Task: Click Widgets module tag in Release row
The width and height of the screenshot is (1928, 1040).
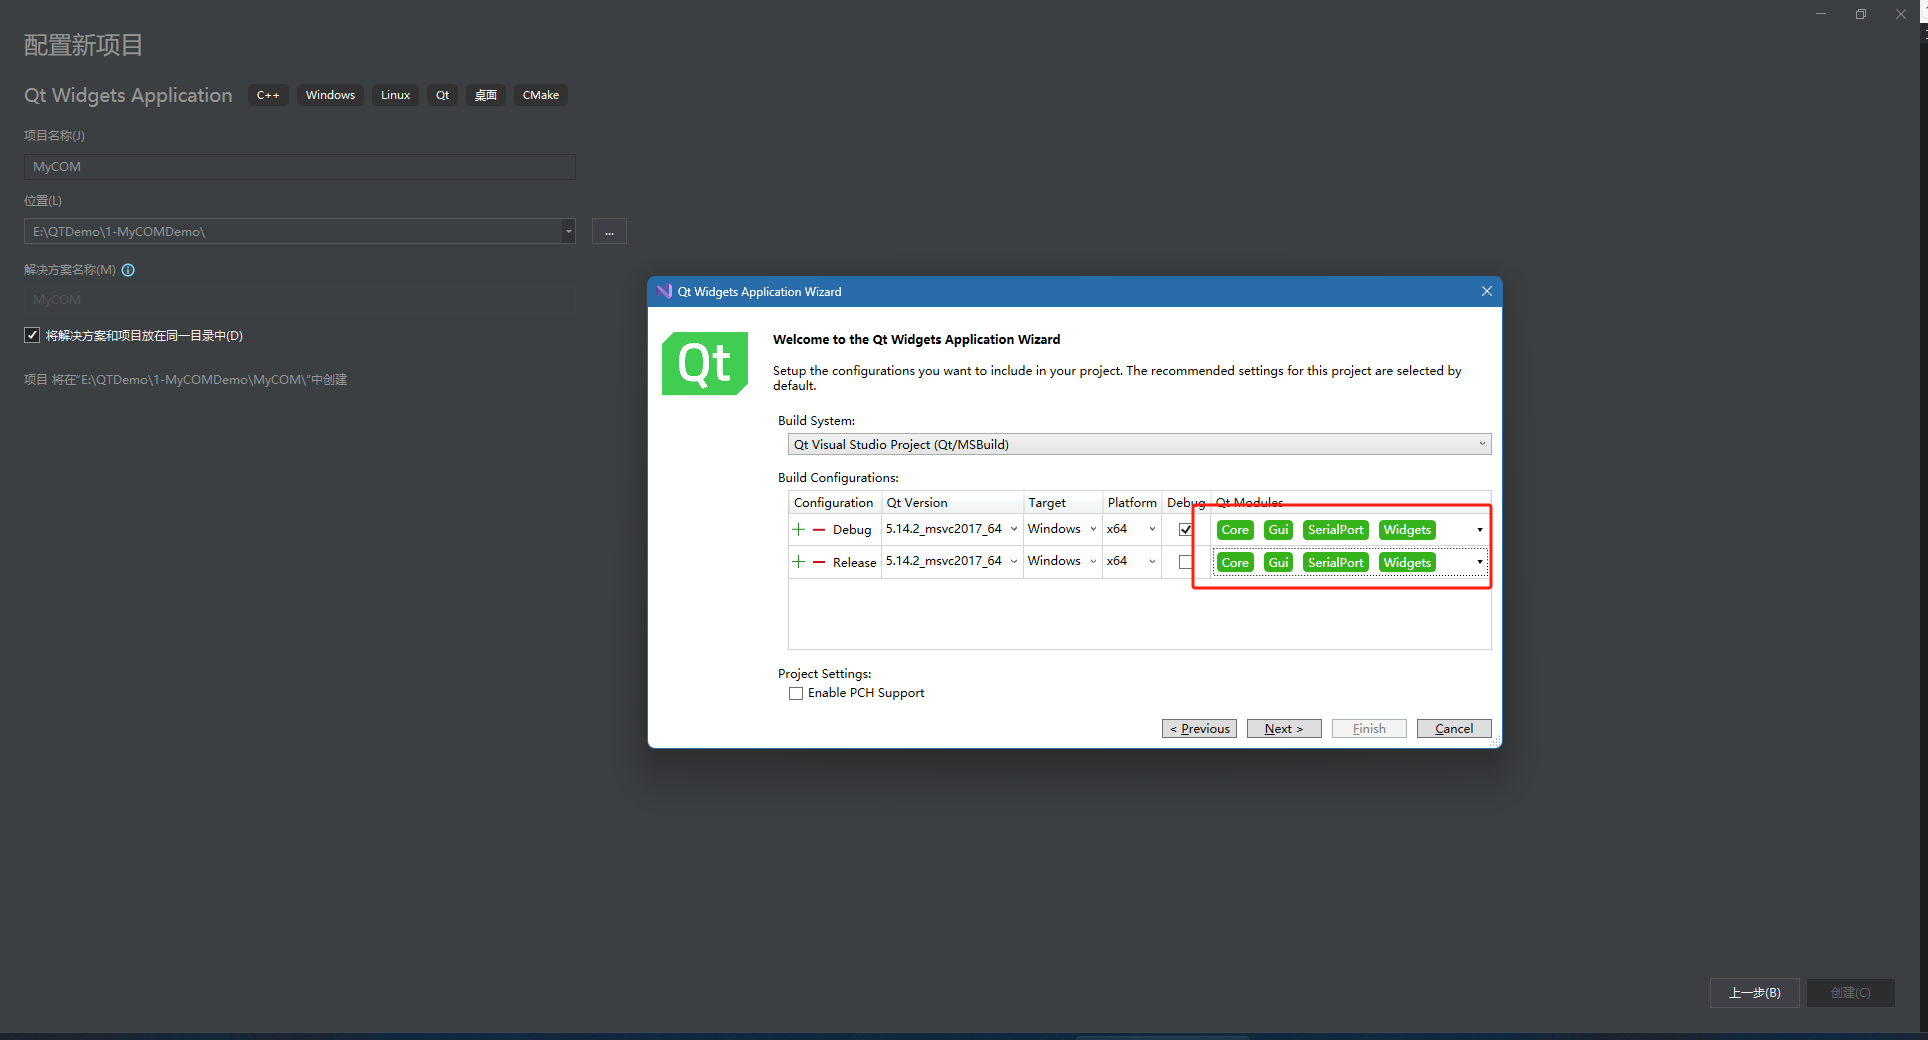Action: click(1407, 563)
